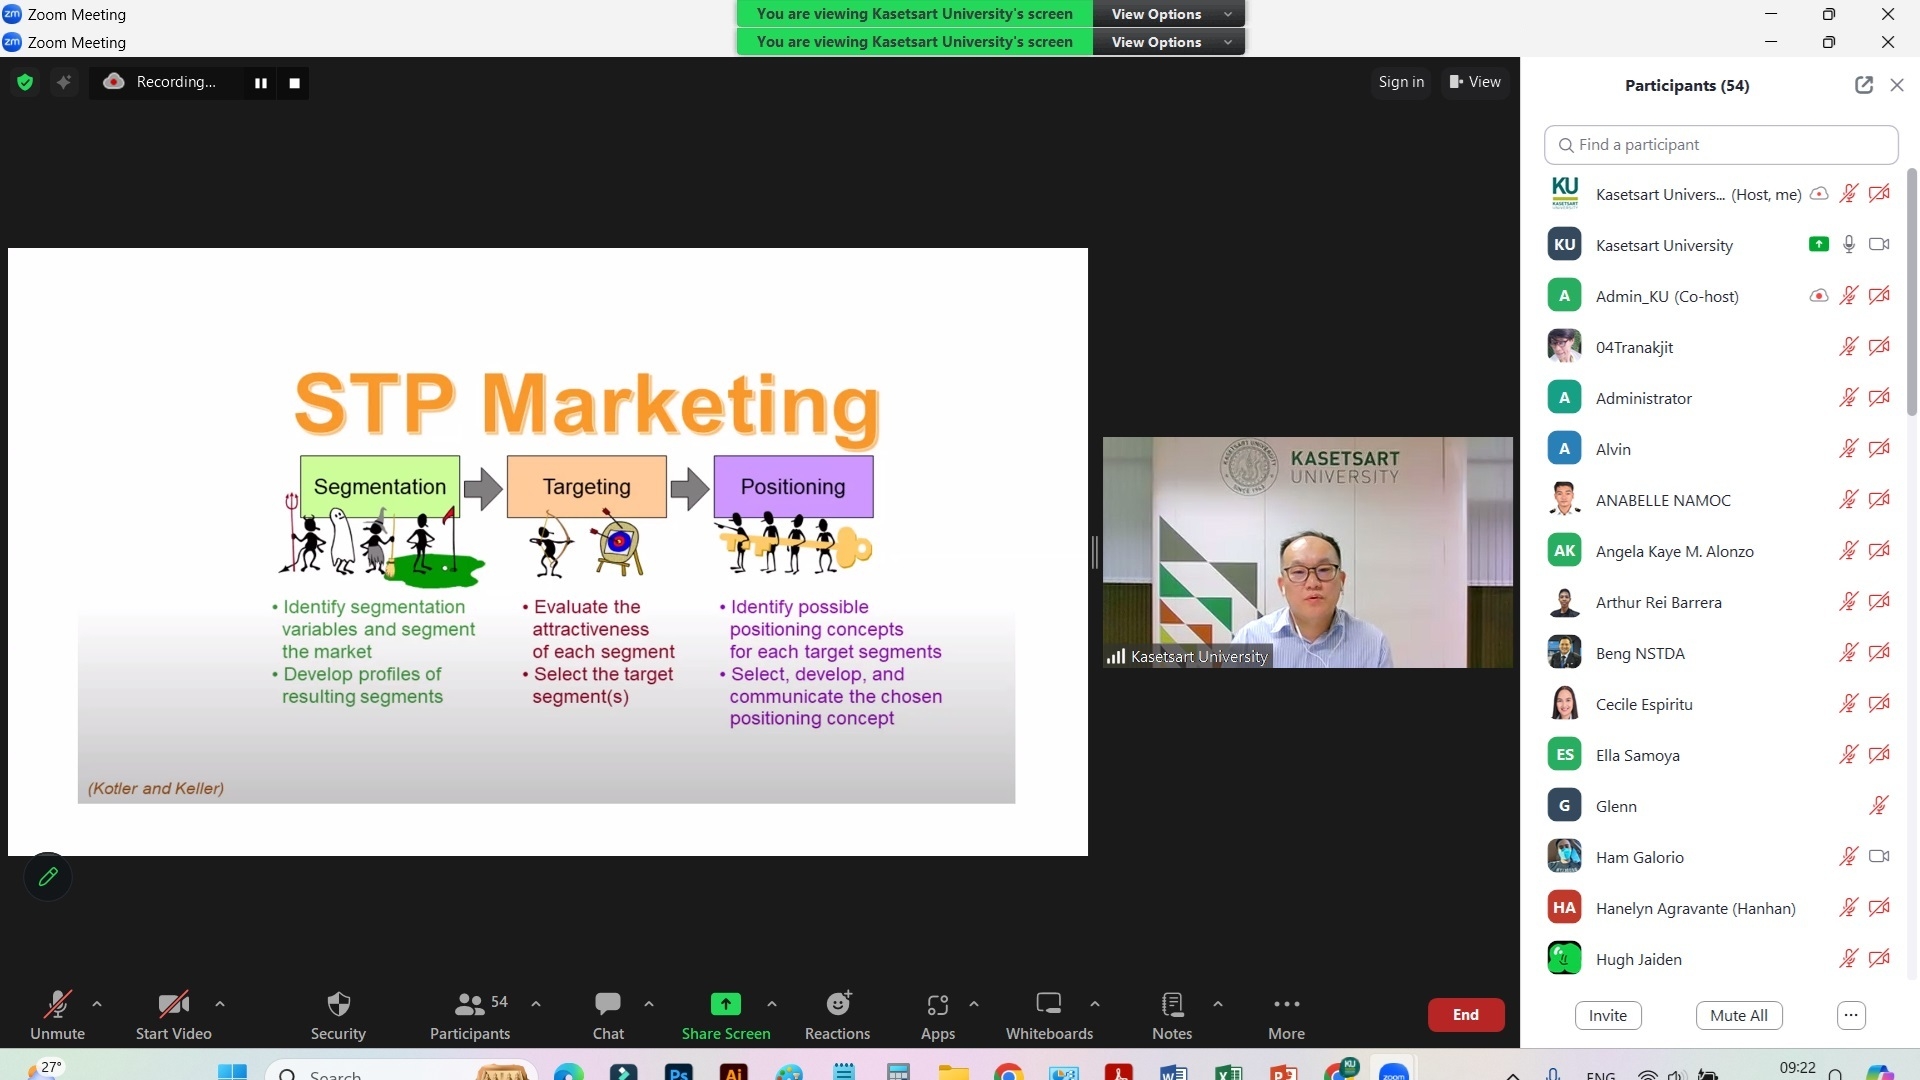
Task: Open Photoshop from the taskbar
Action: click(x=679, y=1073)
